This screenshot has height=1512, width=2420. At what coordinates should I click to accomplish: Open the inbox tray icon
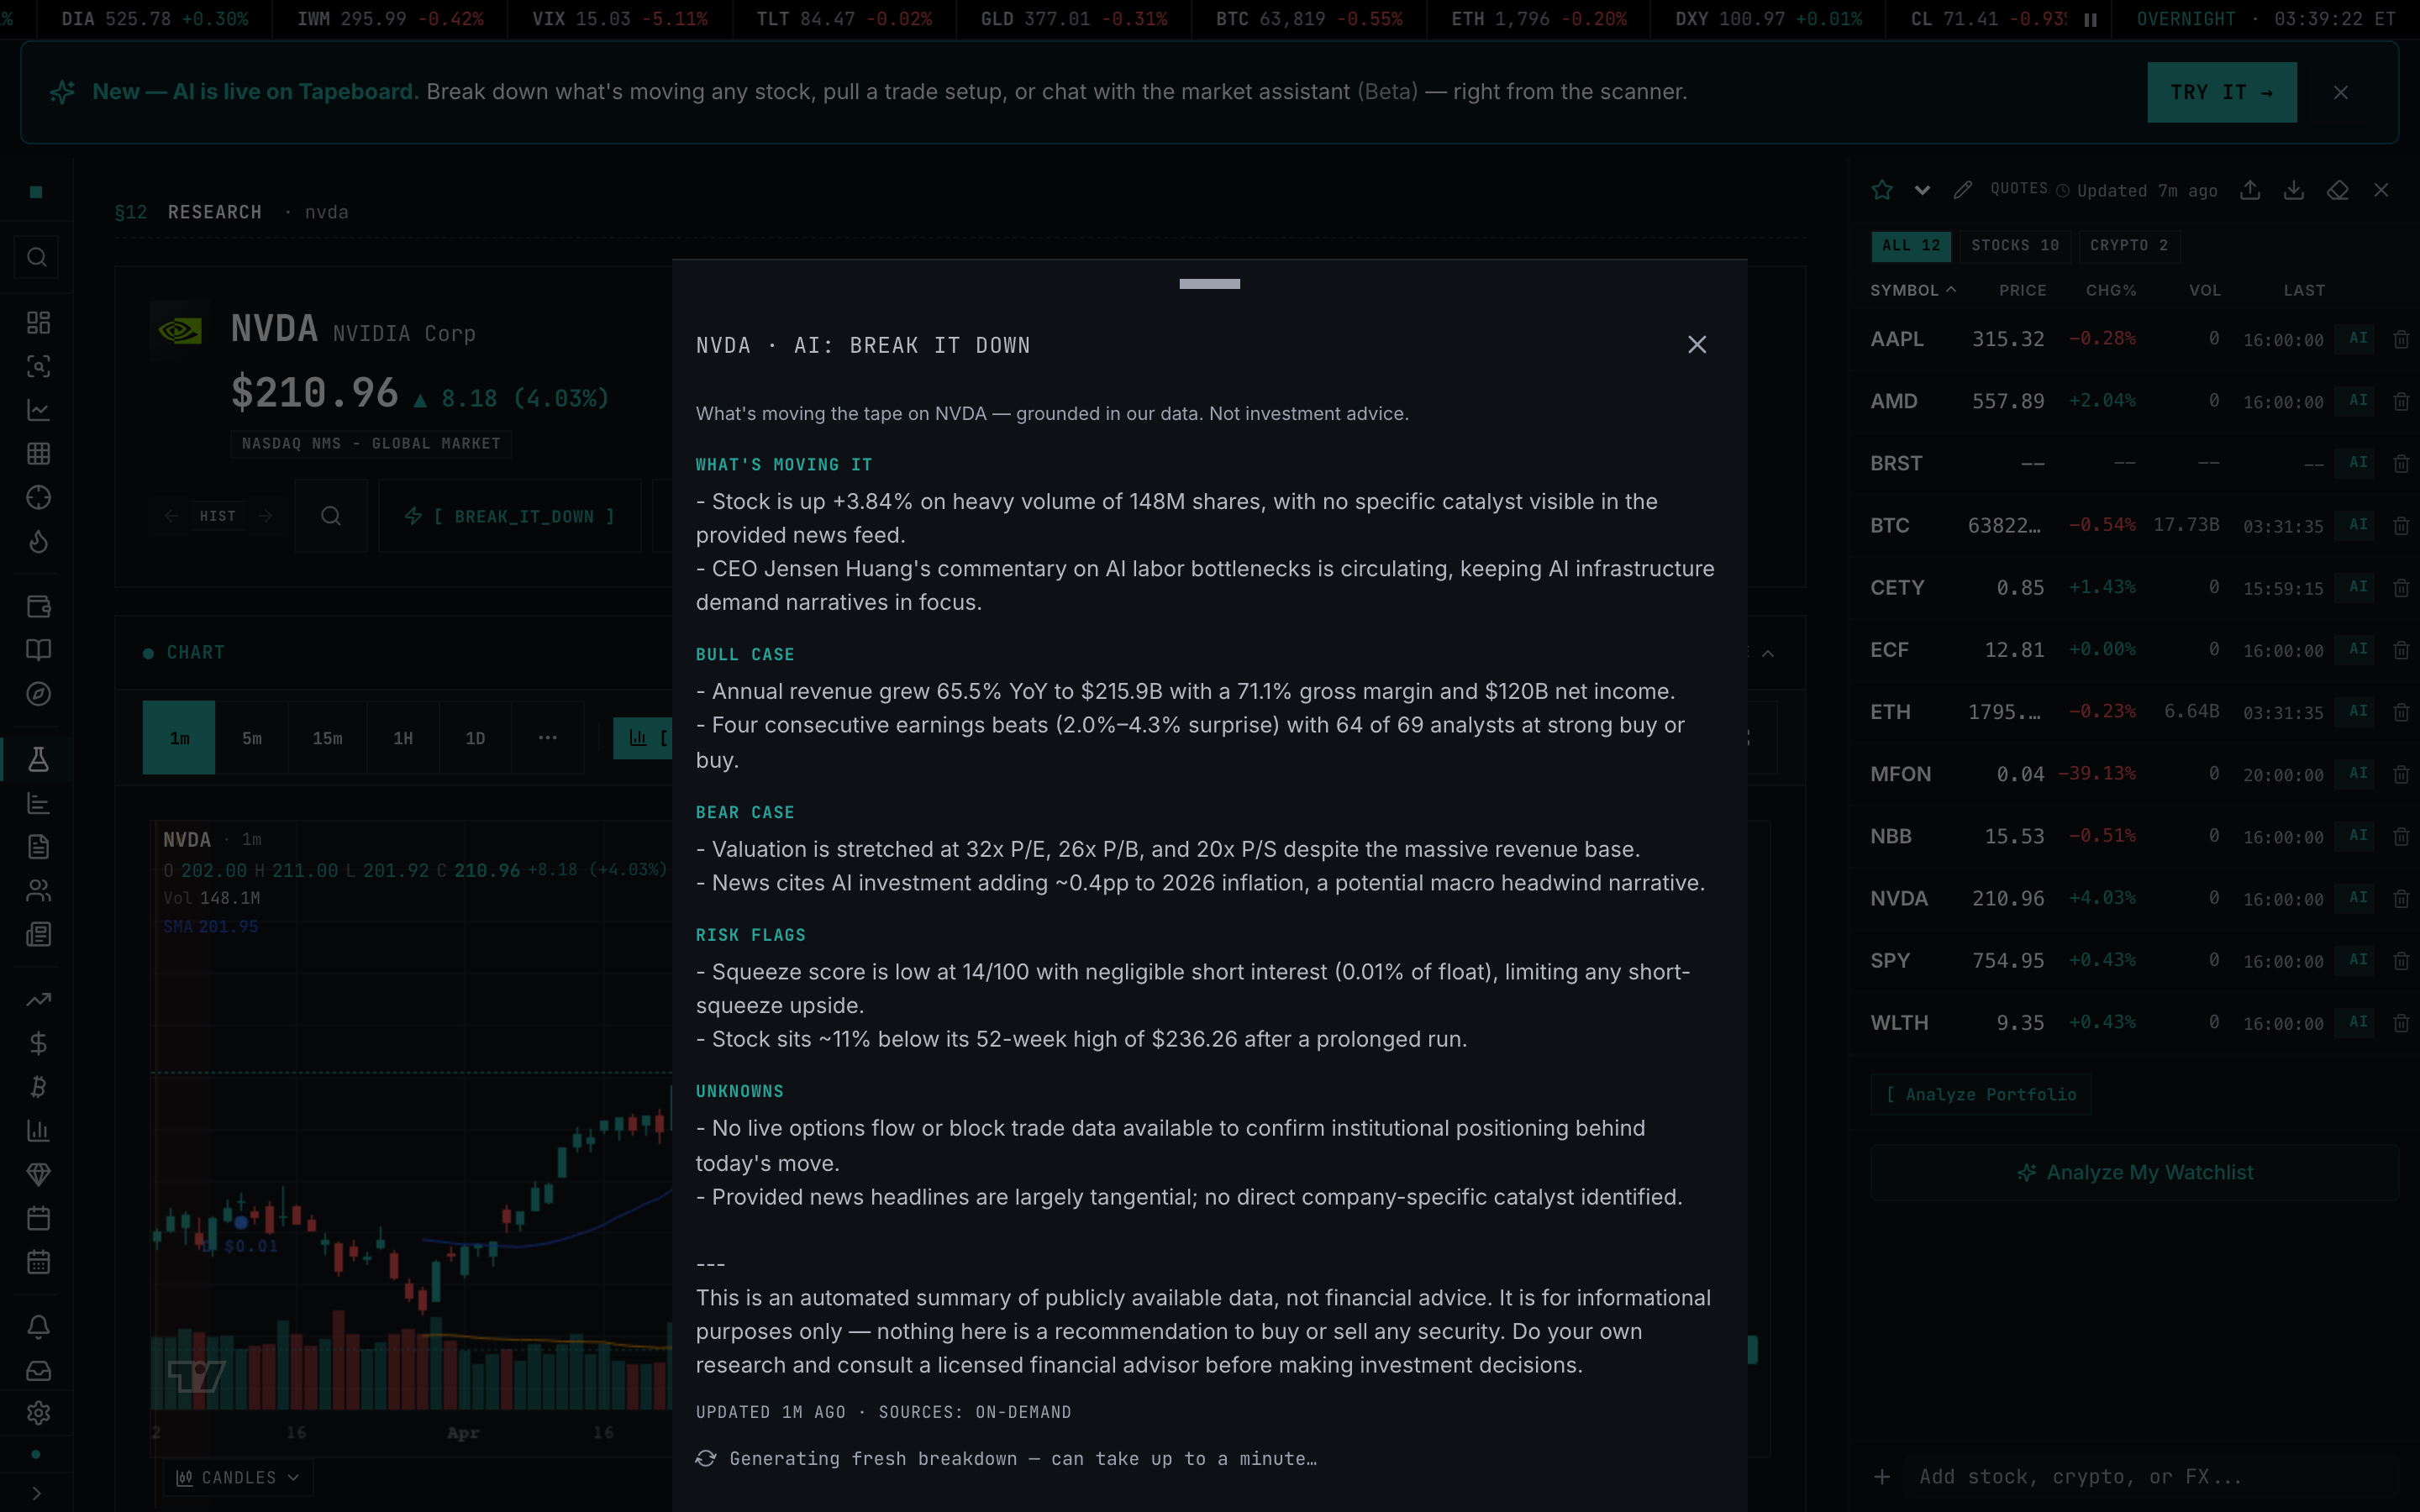(38, 1370)
